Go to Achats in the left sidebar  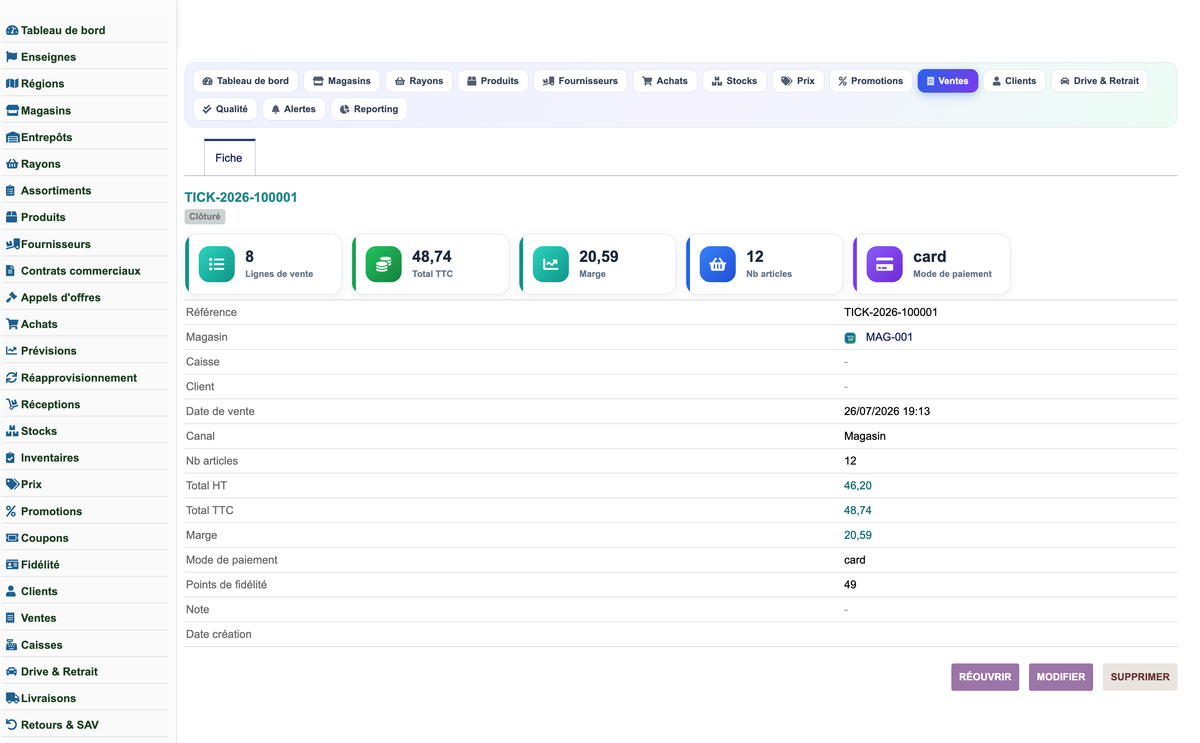pyautogui.click(x=39, y=324)
